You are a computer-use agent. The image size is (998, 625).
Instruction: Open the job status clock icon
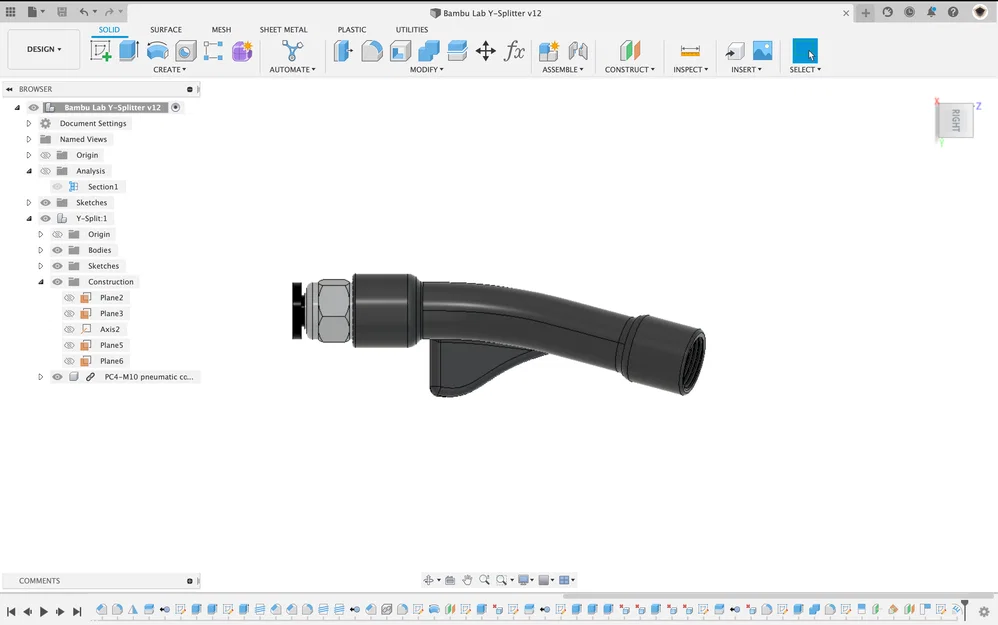[x=910, y=12]
